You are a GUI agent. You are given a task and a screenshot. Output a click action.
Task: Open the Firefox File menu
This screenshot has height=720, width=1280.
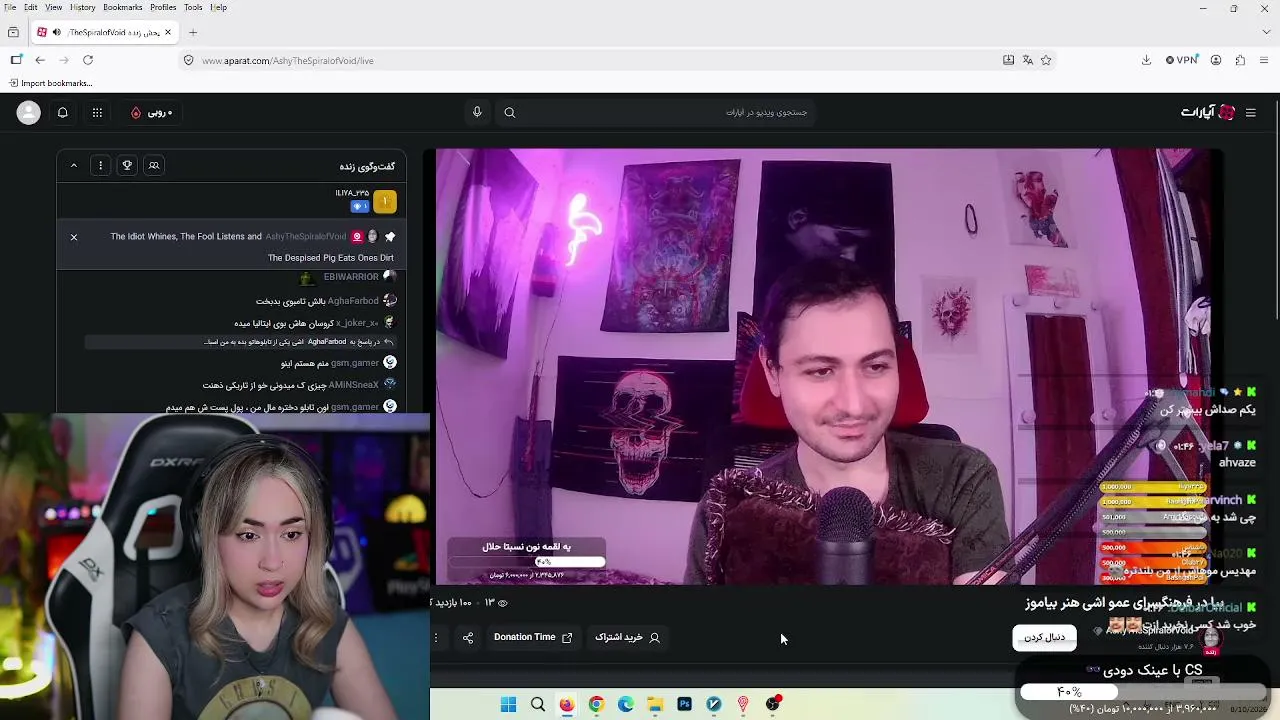[10, 7]
